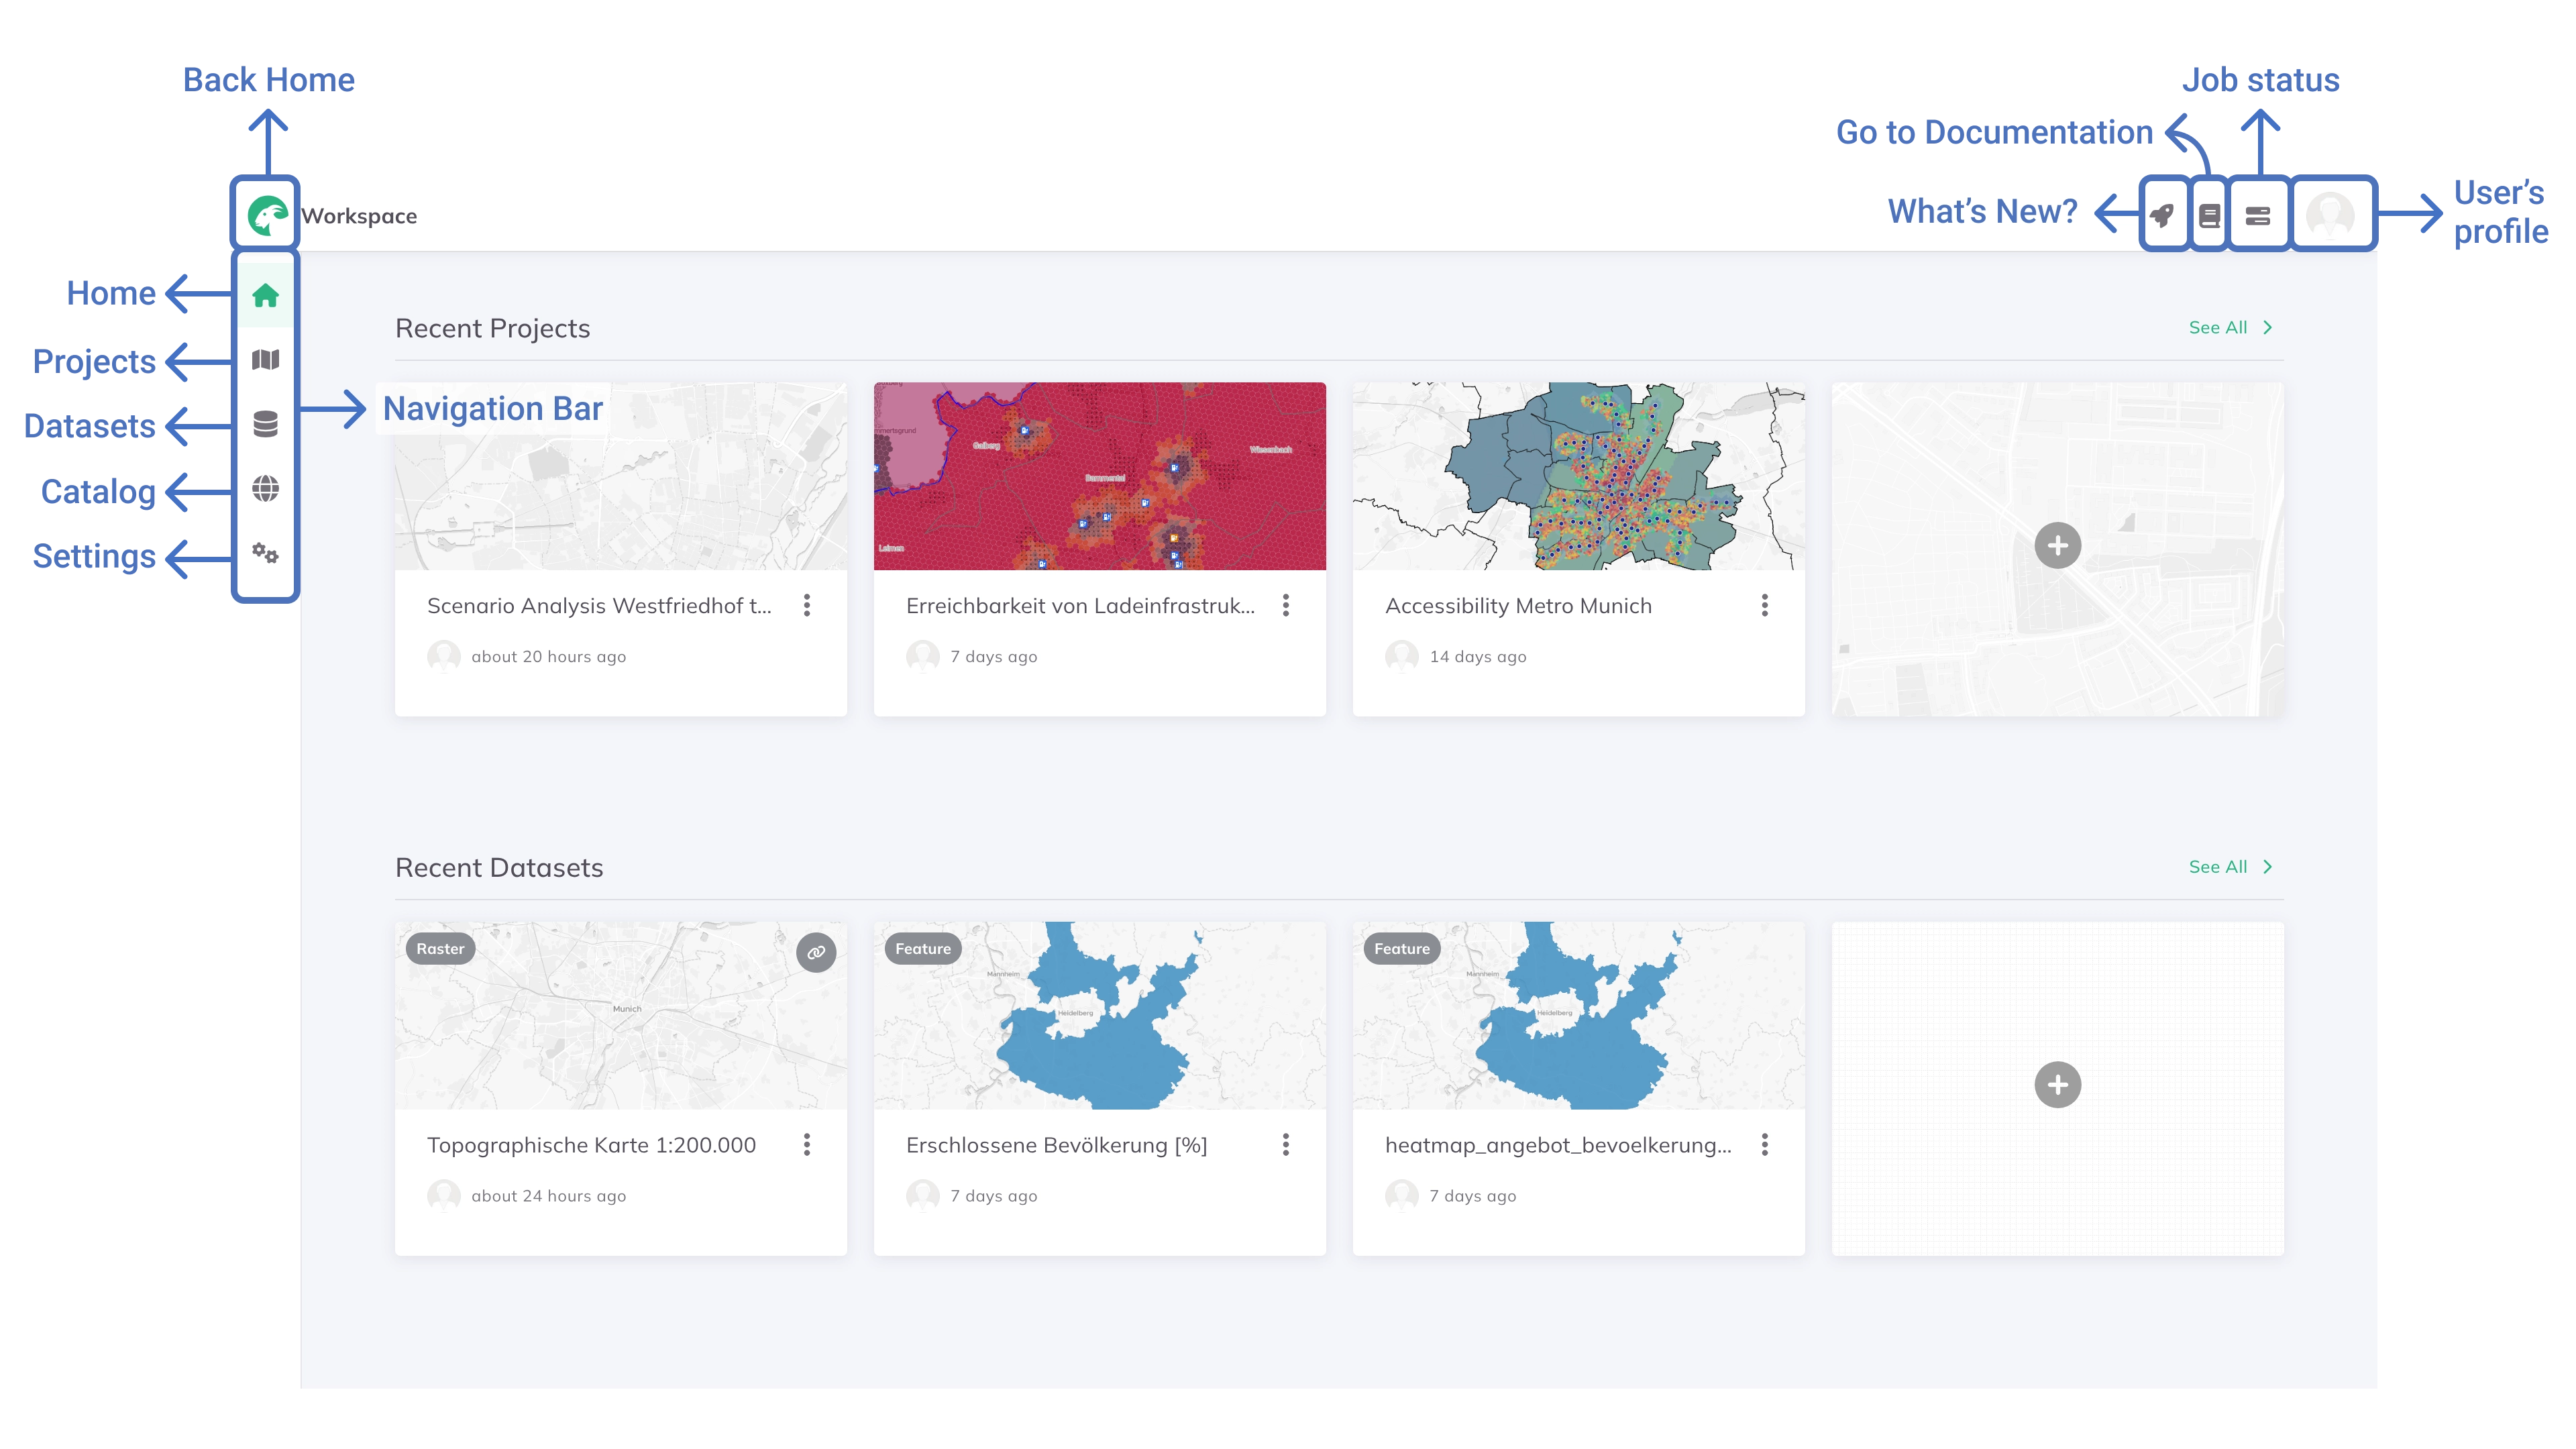Click See All for Recent Datasets
The height and width of the screenshot is (1449, 2576).
[x=2230, y=866]
